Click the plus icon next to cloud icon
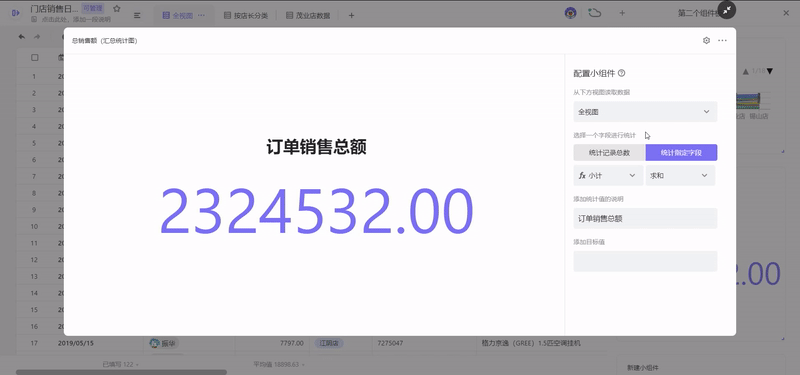The image size is (800, 375). (622, 13)
